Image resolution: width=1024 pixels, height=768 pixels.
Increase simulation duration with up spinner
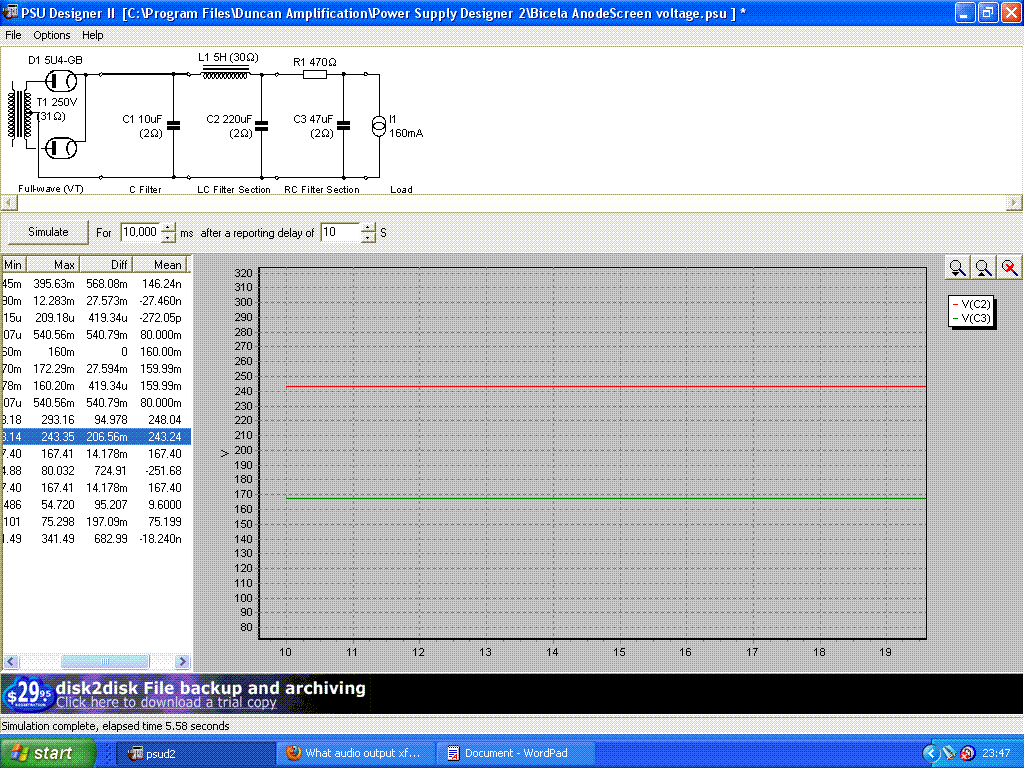point(168,227)
